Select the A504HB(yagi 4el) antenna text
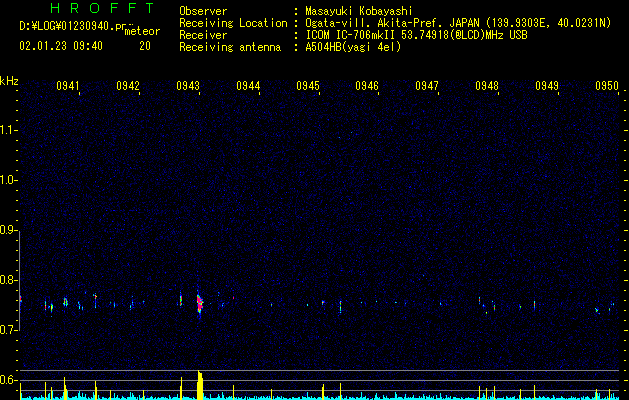The image size is (629, 400). point(353,47)
